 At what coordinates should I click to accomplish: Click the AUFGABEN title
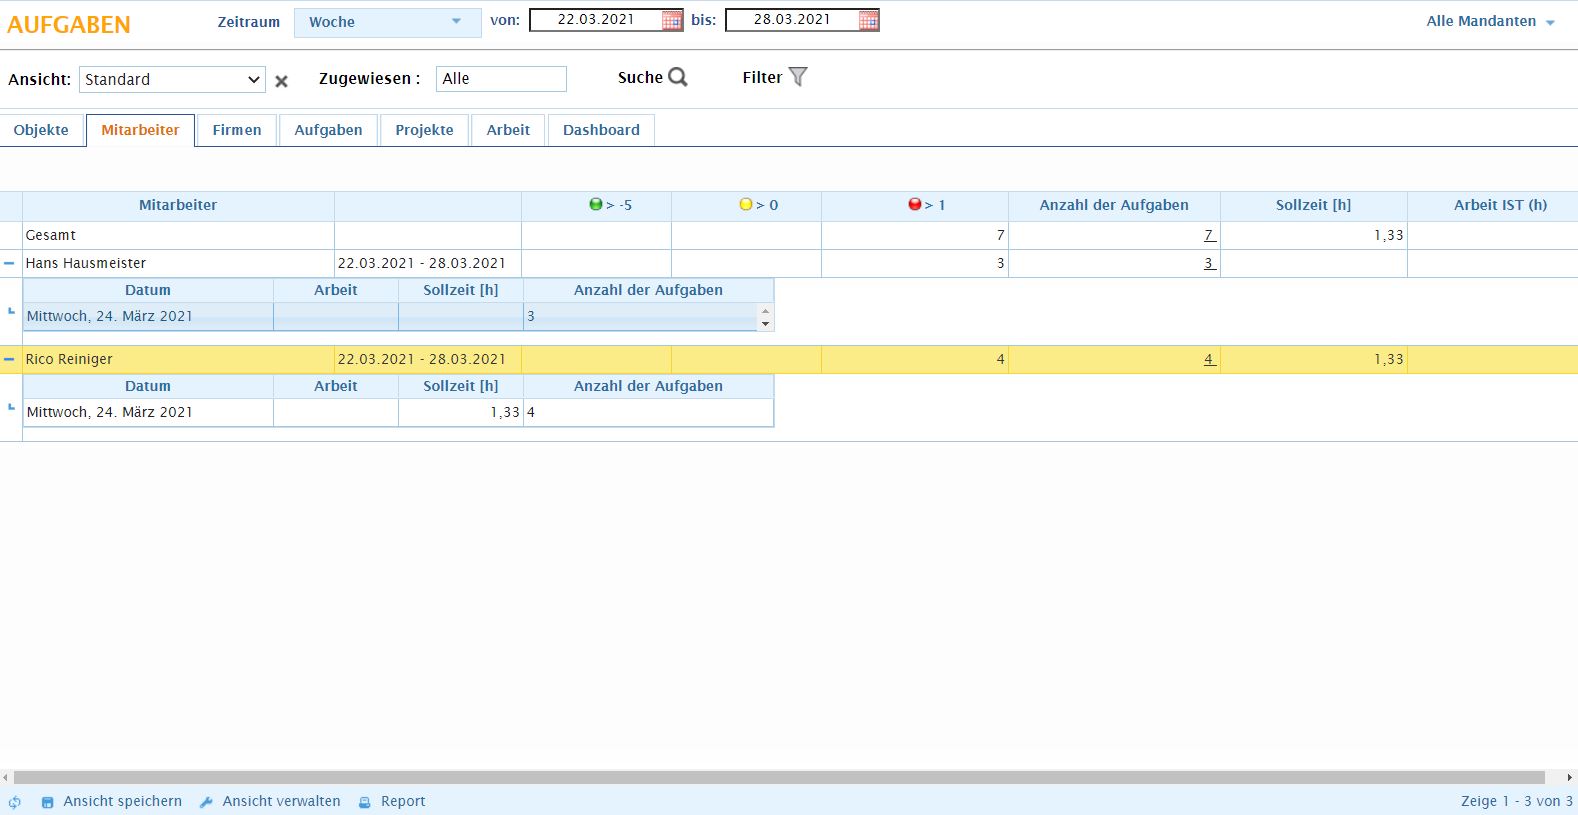coord(69,25)
